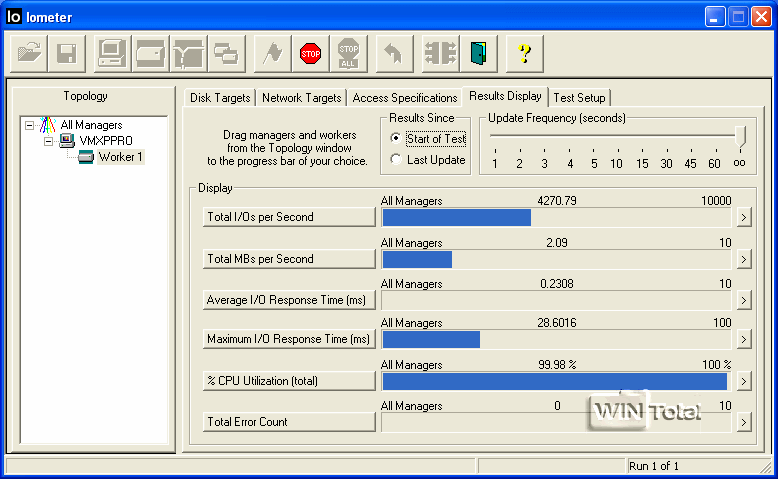Exit Iometer via door icon
Viewport: 778px width, 479px height.
click(x=478, y=53)
